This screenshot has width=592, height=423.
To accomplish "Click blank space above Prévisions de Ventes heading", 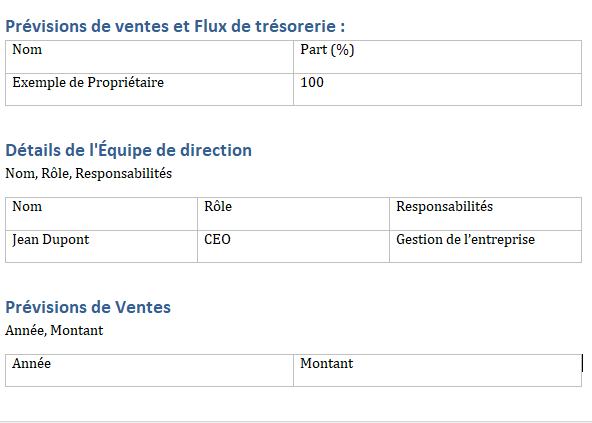I will tap(293, 279).
